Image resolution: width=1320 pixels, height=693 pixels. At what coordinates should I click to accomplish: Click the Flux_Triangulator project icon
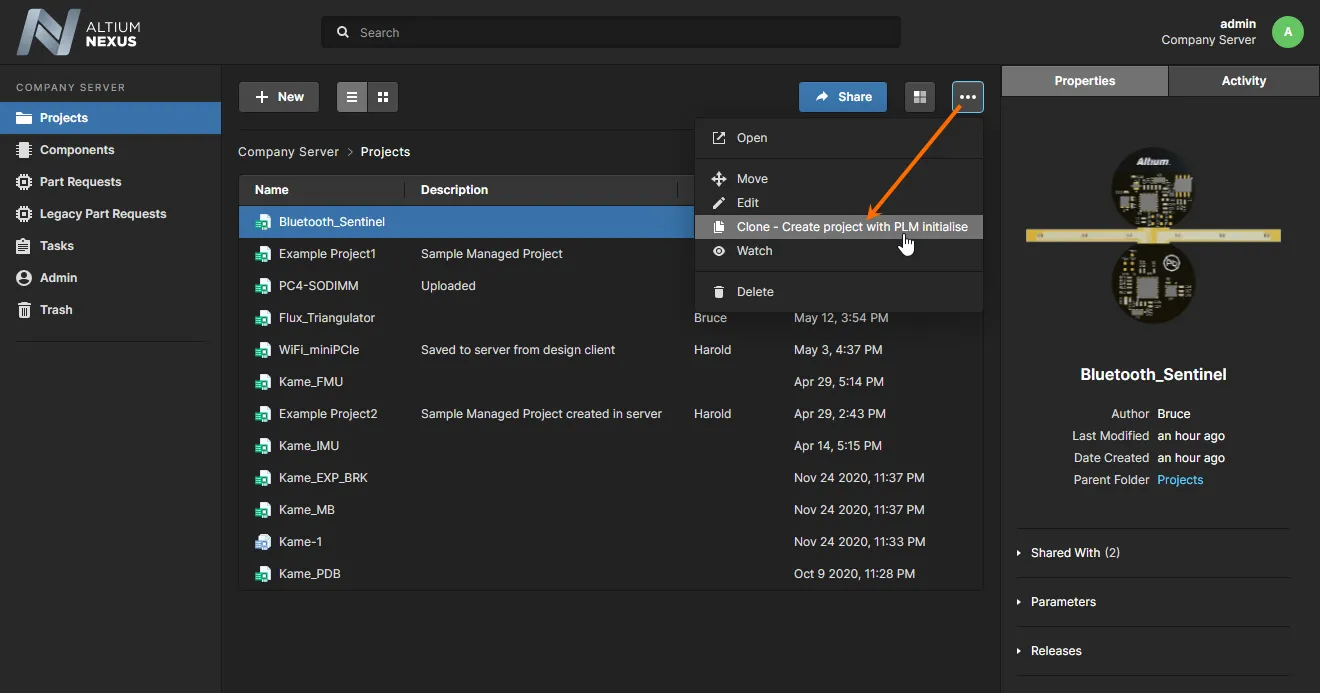(x=263, y=318)
